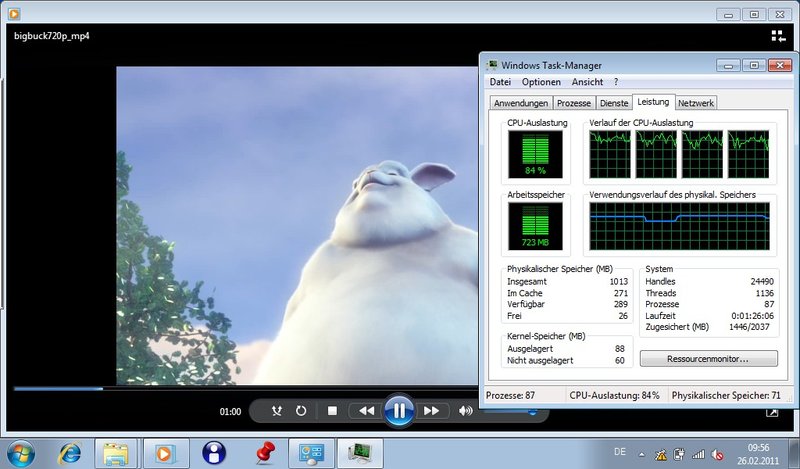800x469 pixels.
Task: Switch to the Dienste tab
Action: 614,103
